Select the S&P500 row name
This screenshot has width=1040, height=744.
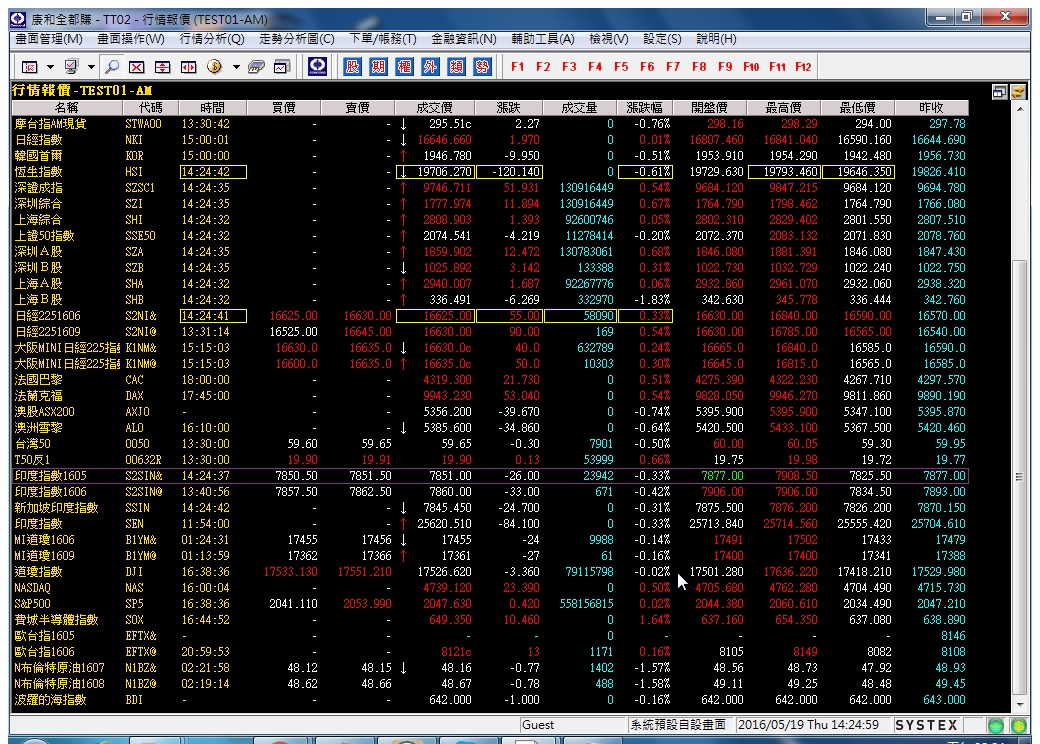(x=32, y=604)
